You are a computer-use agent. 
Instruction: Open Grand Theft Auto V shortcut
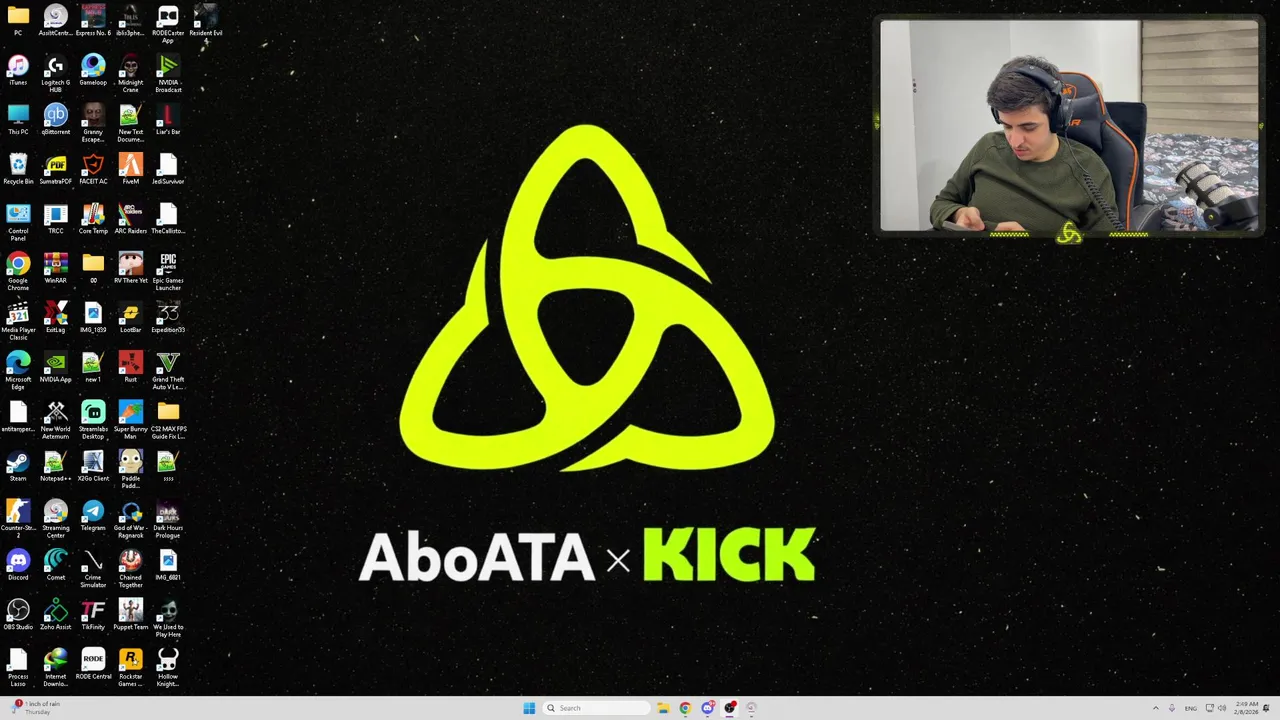168,370
